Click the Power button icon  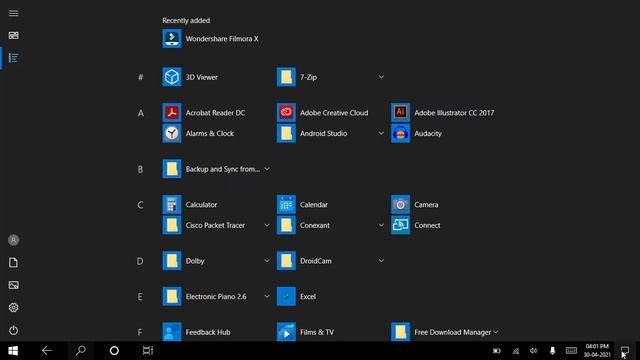click(x=13, y=330)
